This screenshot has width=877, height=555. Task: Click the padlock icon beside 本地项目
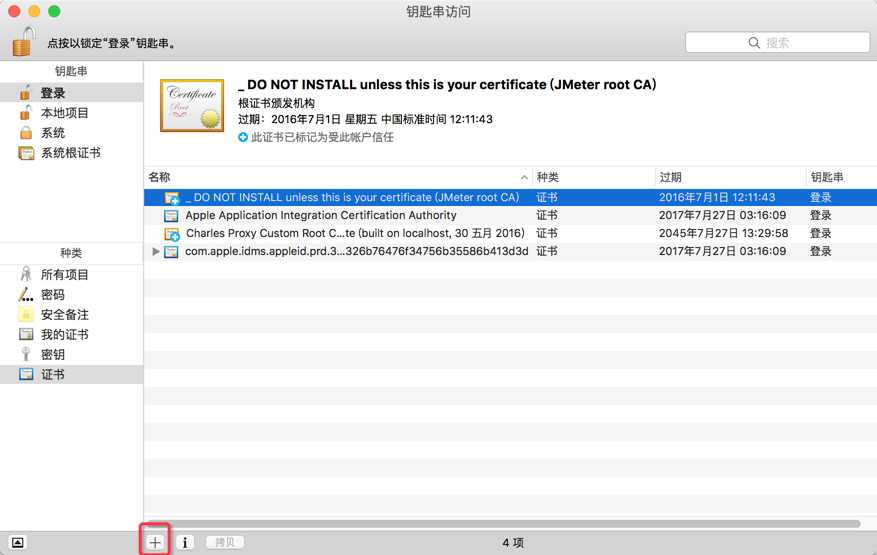click(25, 112)
